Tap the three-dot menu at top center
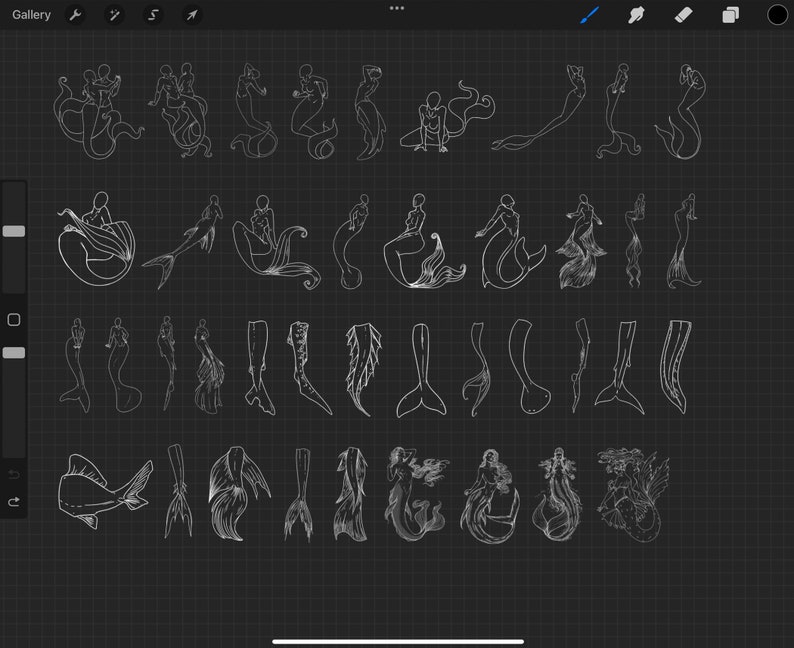This screenshot has height=648, width=794. click(x=397, y=8)
